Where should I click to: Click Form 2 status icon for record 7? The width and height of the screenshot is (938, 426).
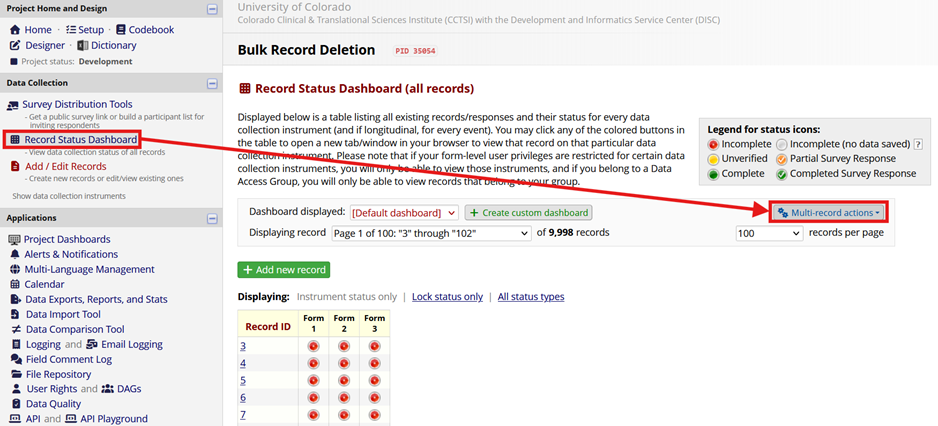344,415
